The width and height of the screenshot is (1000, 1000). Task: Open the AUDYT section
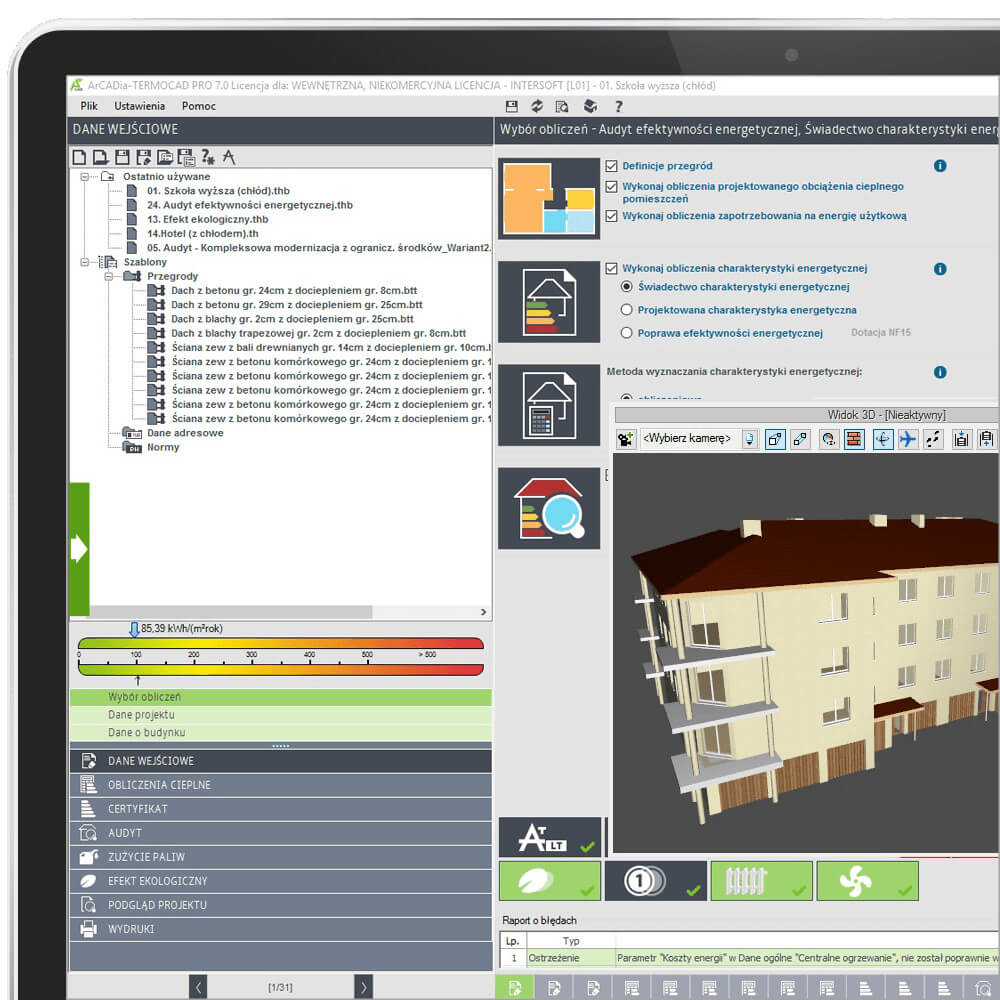point(281,834)
